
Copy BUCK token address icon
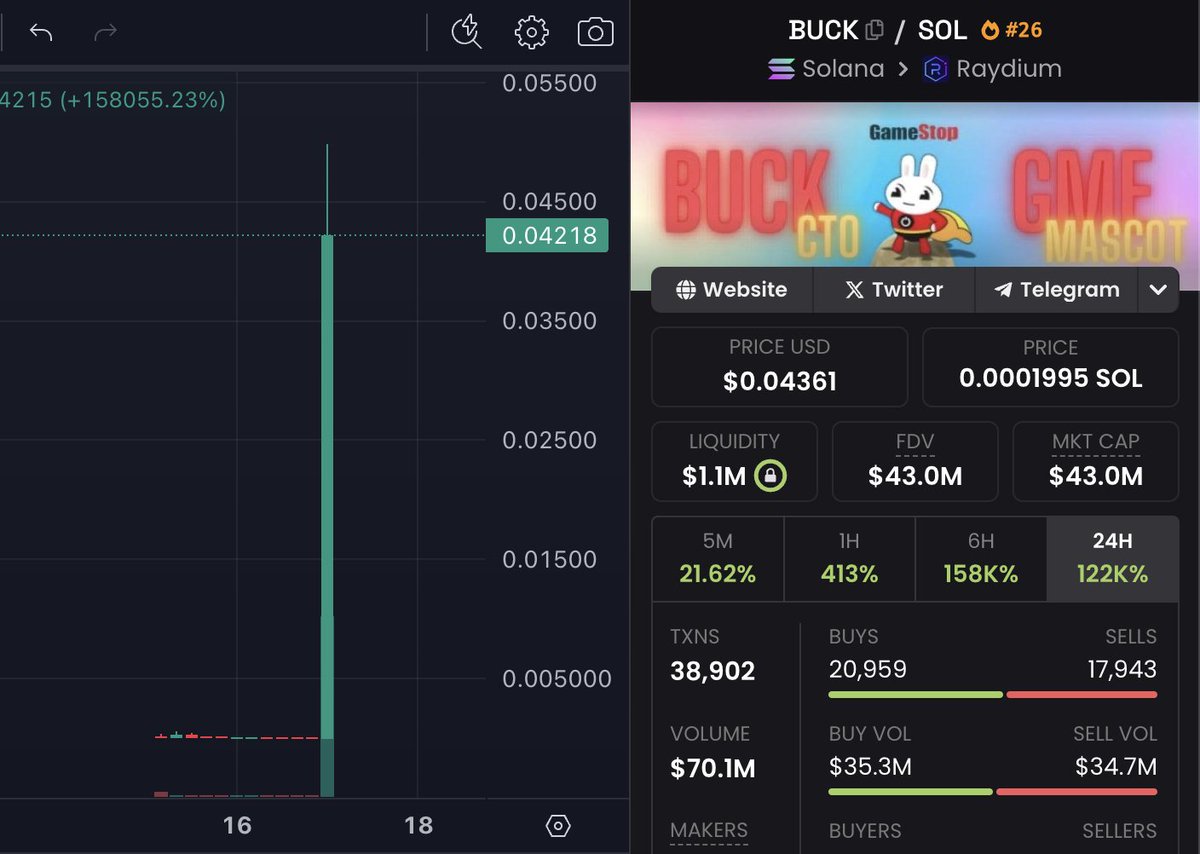tap(875, 30)
